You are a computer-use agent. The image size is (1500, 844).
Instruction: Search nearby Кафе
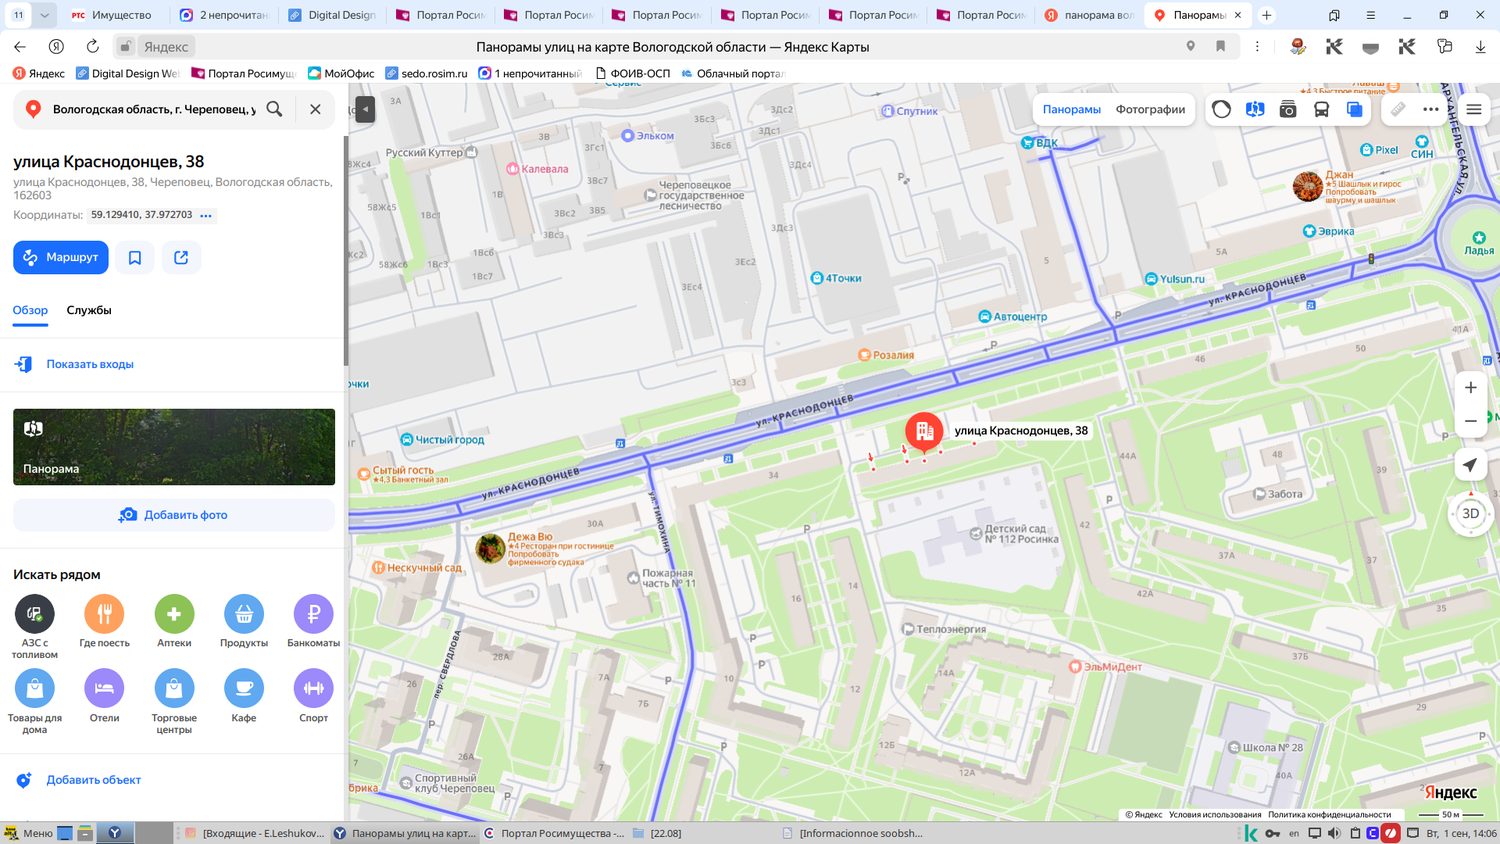tap(244, 696)
